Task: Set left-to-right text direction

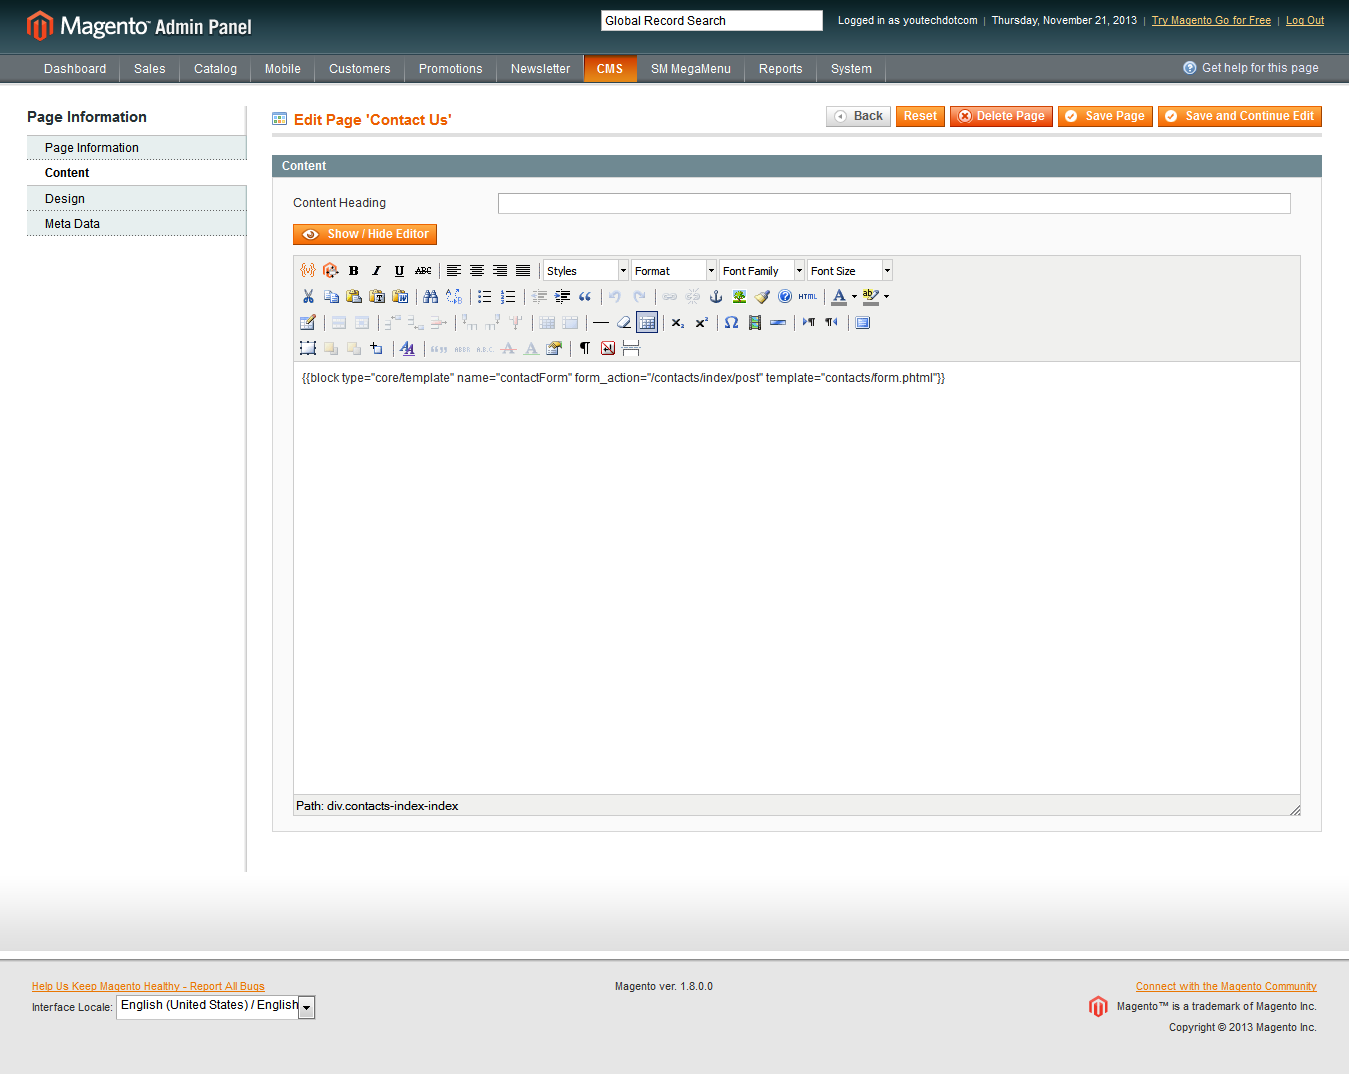Action: 808,322
